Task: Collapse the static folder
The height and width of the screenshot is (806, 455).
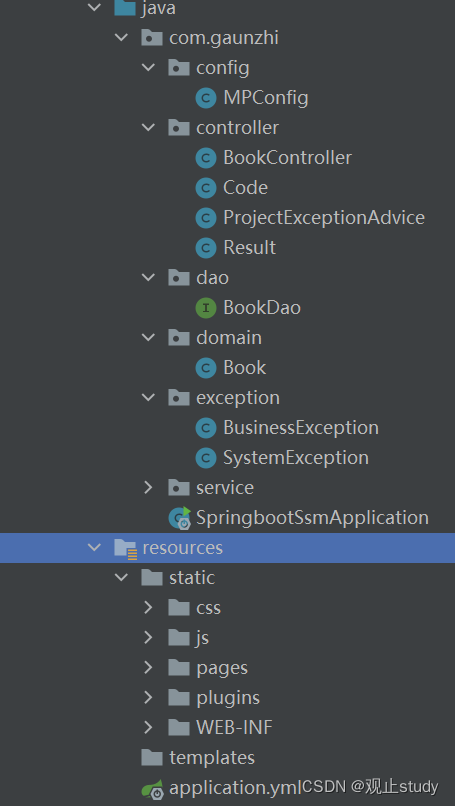Action: click(x=121, y=578)
